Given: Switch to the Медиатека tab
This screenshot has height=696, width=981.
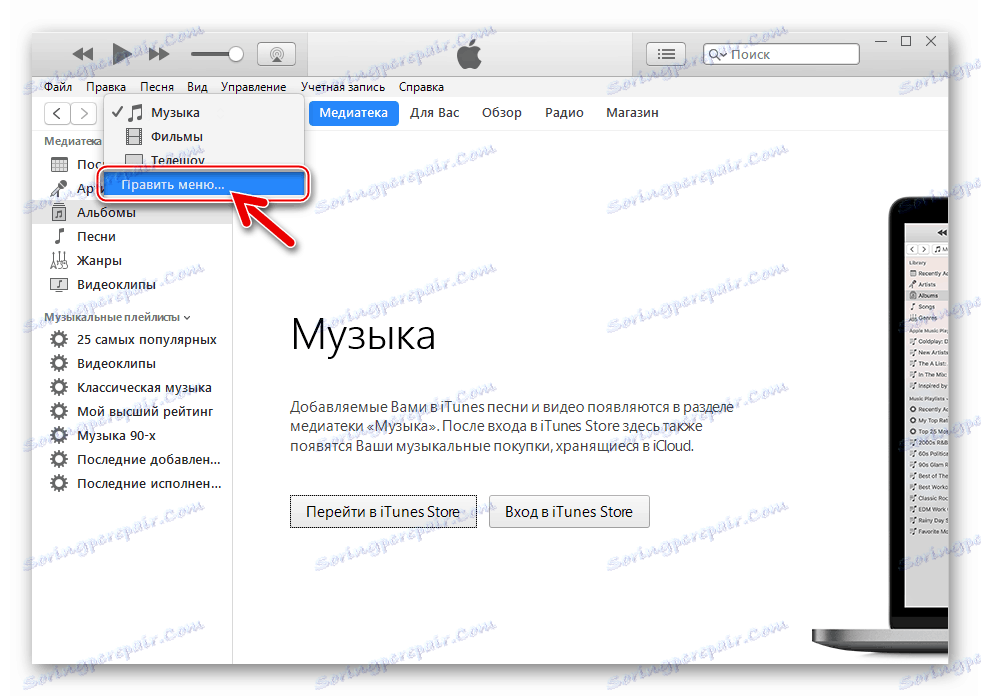Looking at the screenshot, I should [x=353, y=113].
